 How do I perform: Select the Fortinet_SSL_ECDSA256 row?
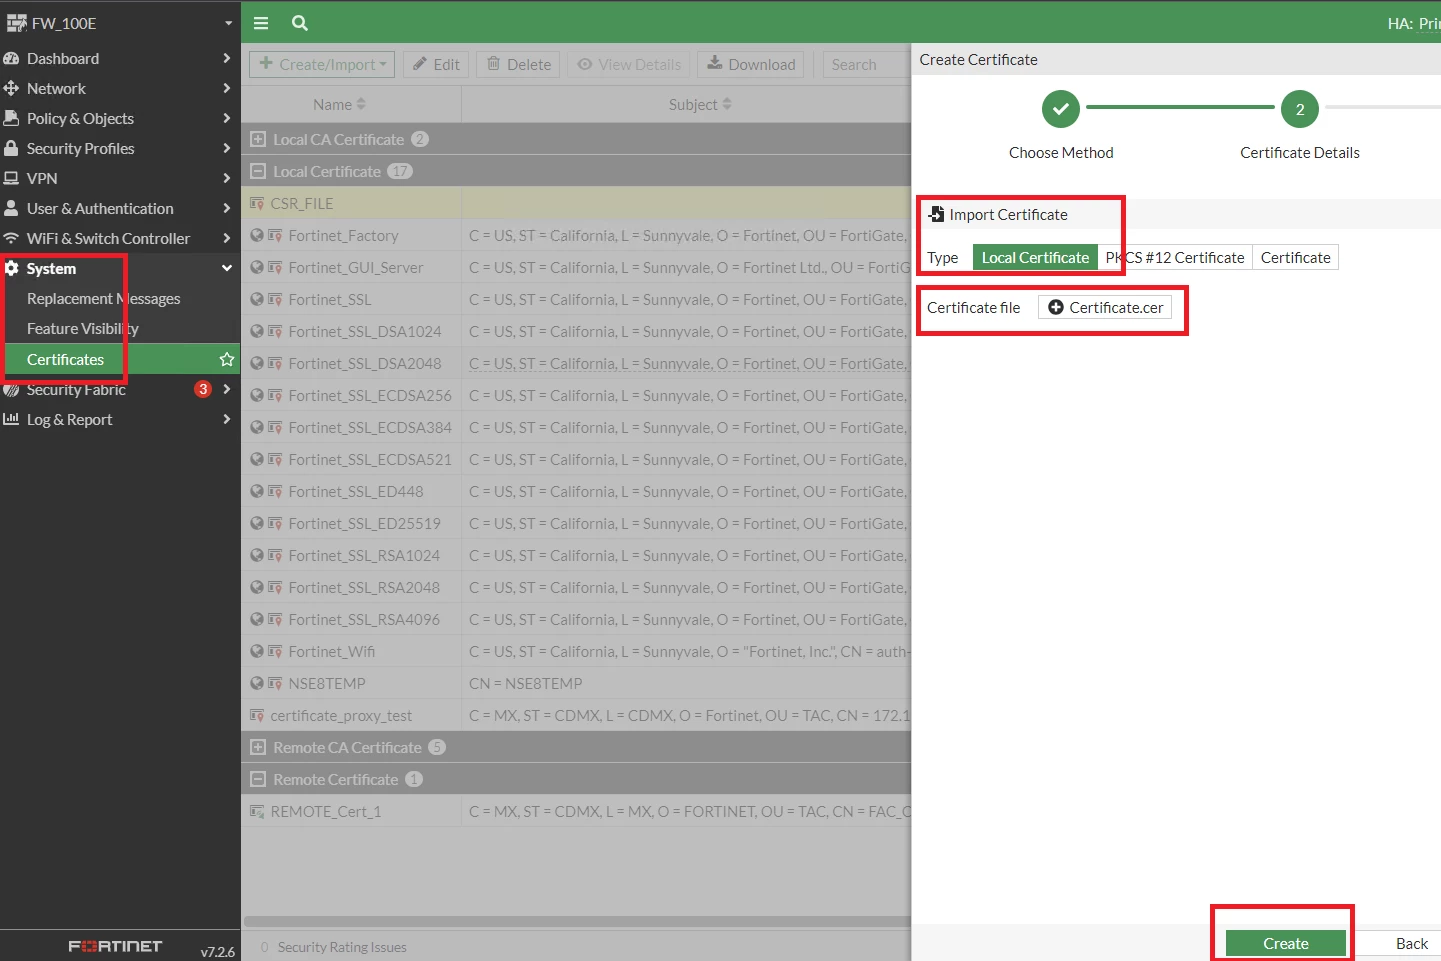pos(576,395)
